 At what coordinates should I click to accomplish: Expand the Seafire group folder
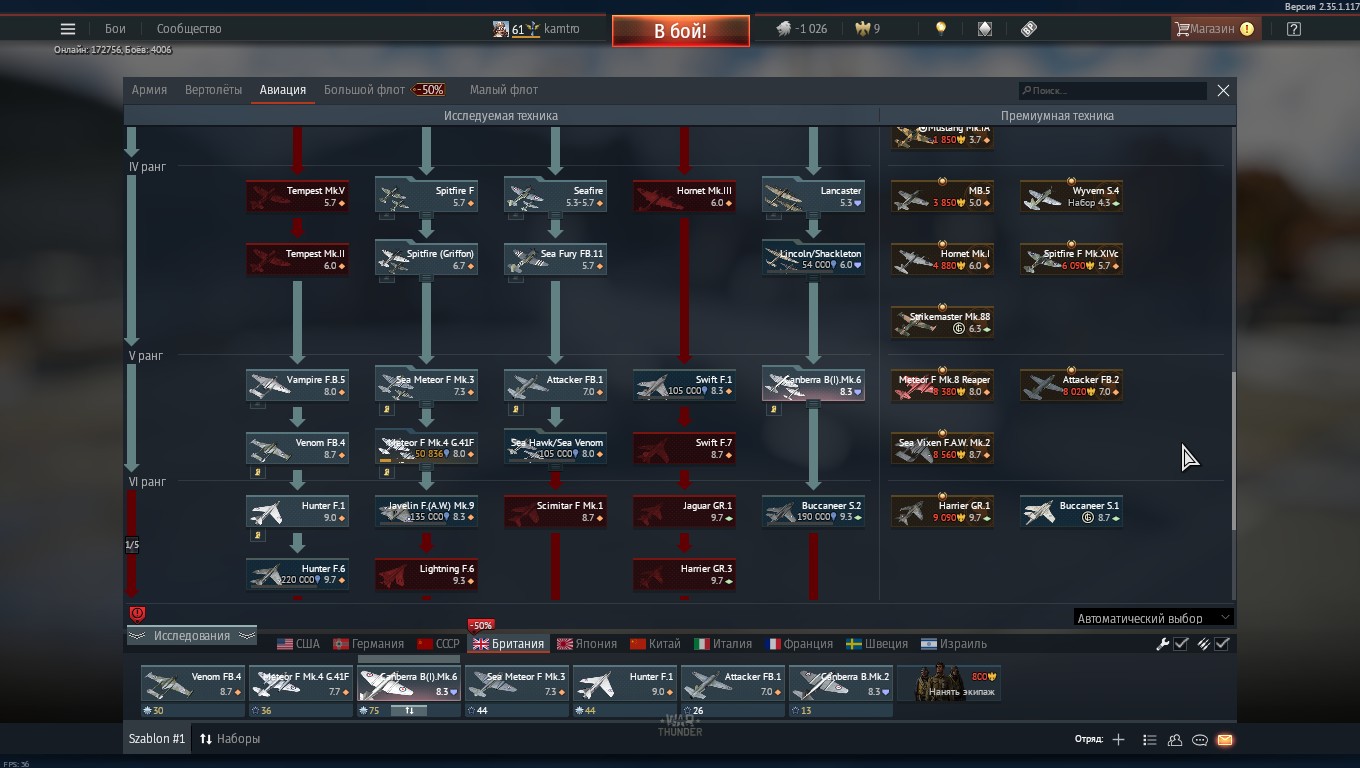point(555,196)
